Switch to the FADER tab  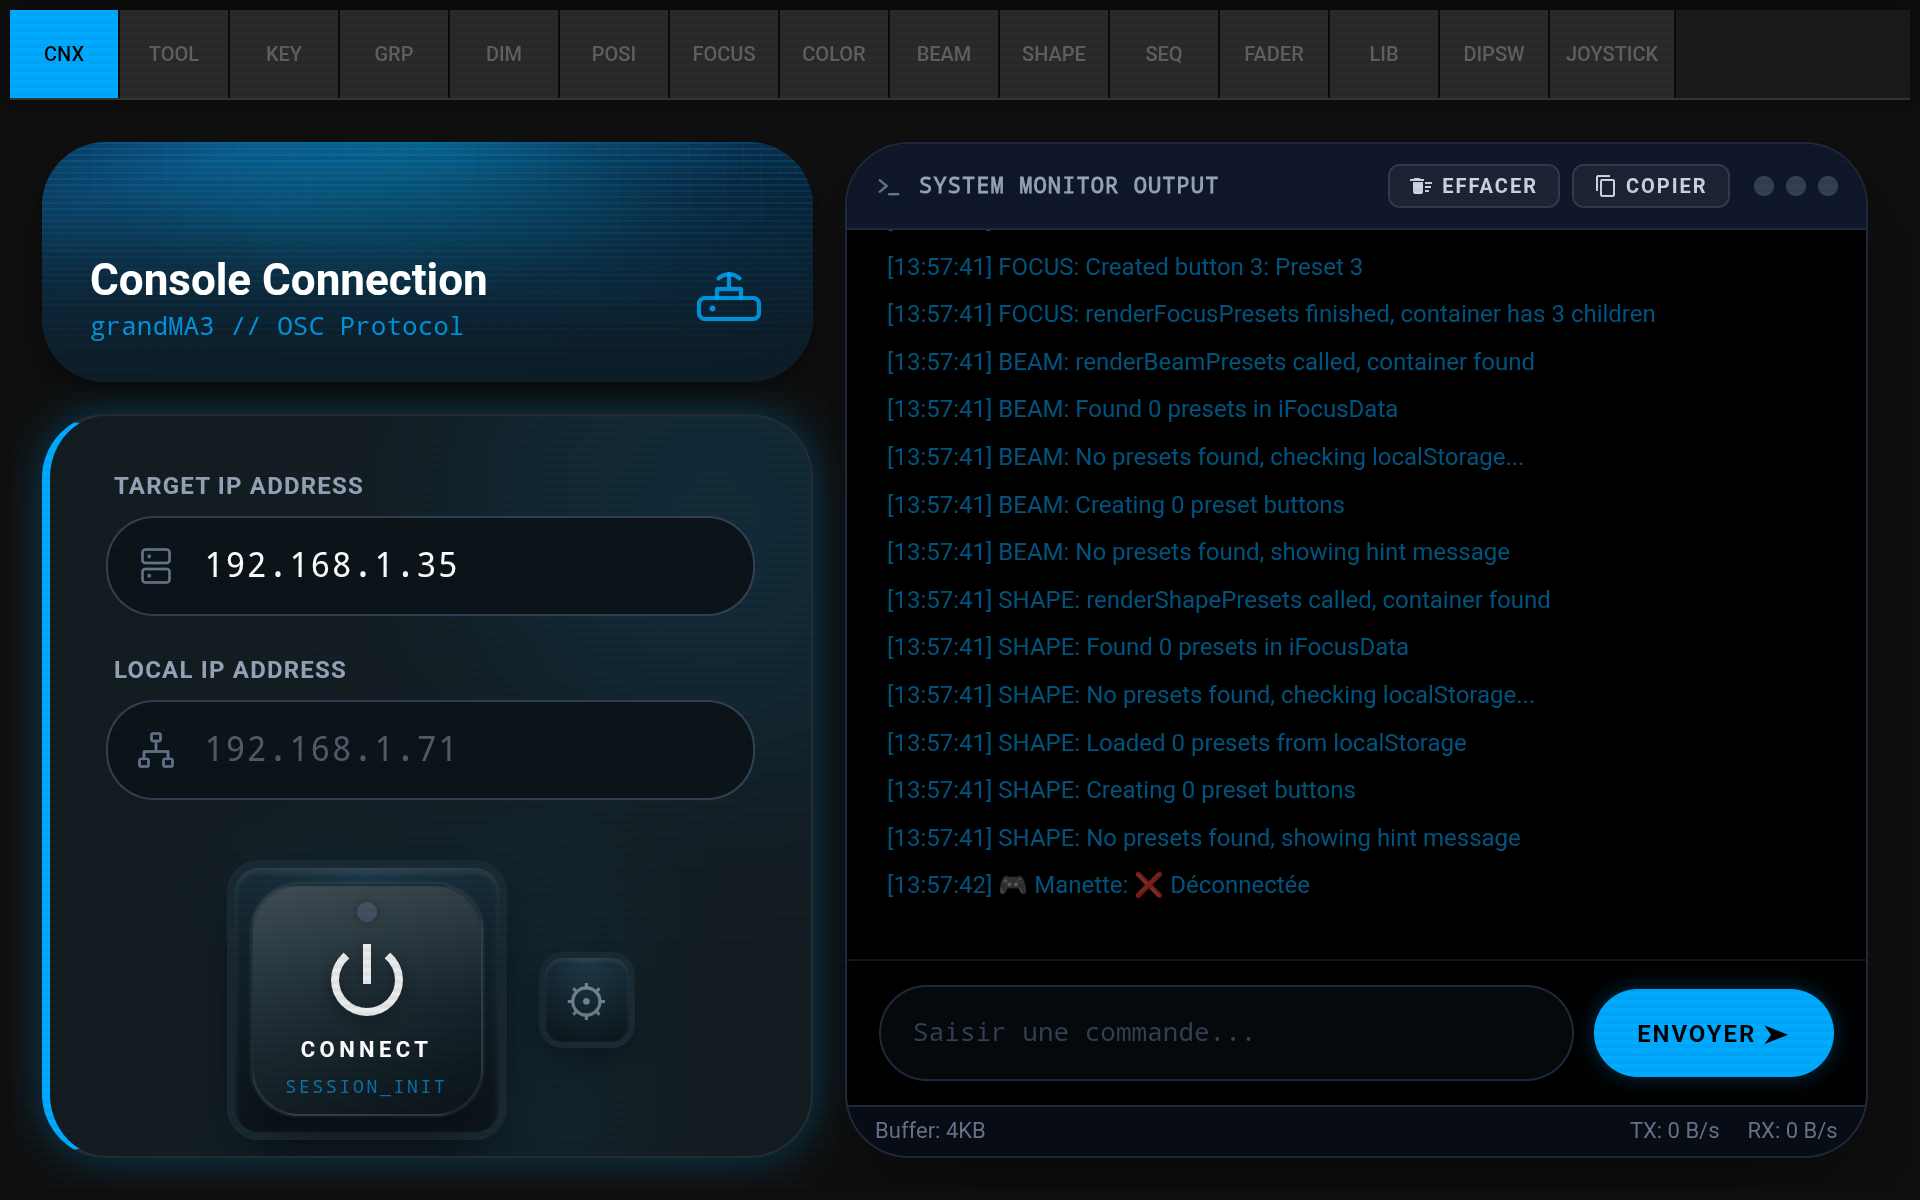(1273, 54)
